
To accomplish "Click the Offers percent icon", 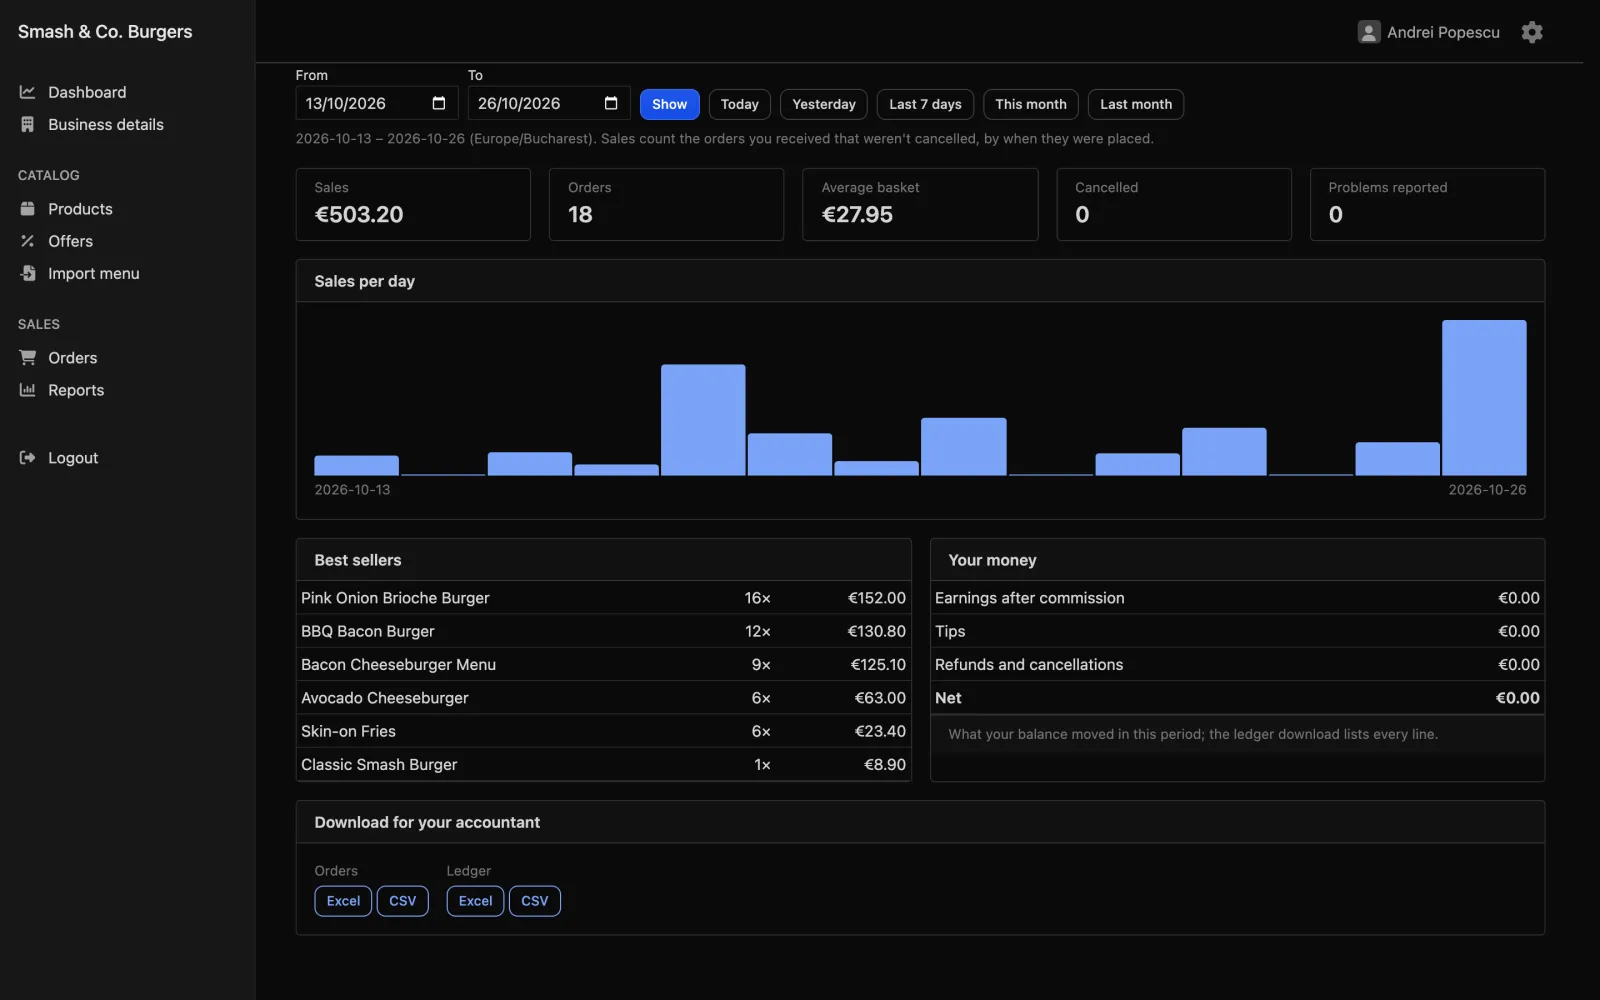I will [27, 241].
